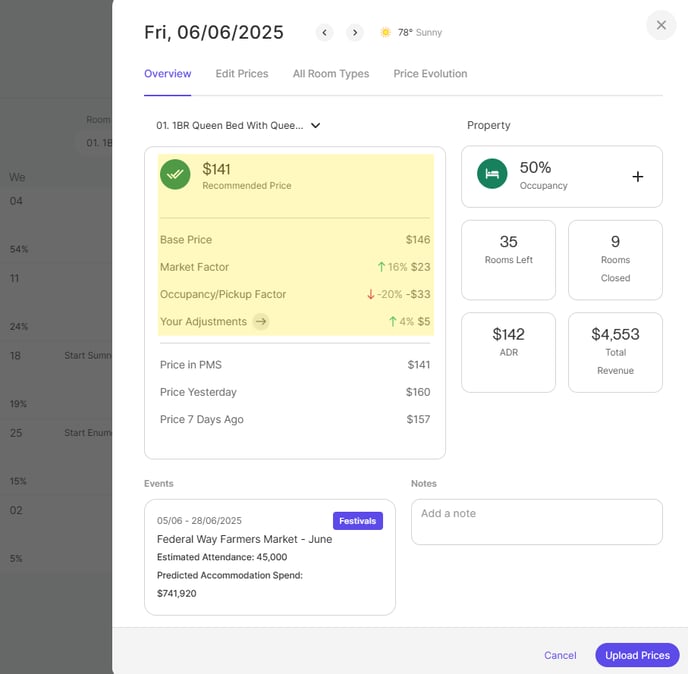Switch to the Edit Prices tab
The width and height of the screenshot is (688, 674).
[x=242, y=74]
